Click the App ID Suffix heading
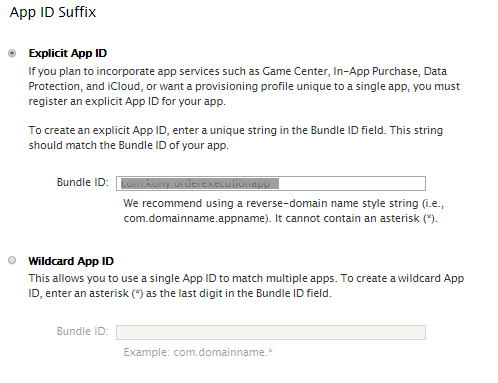The width and height of the screenshot is (498, 383). pos(53,12)
